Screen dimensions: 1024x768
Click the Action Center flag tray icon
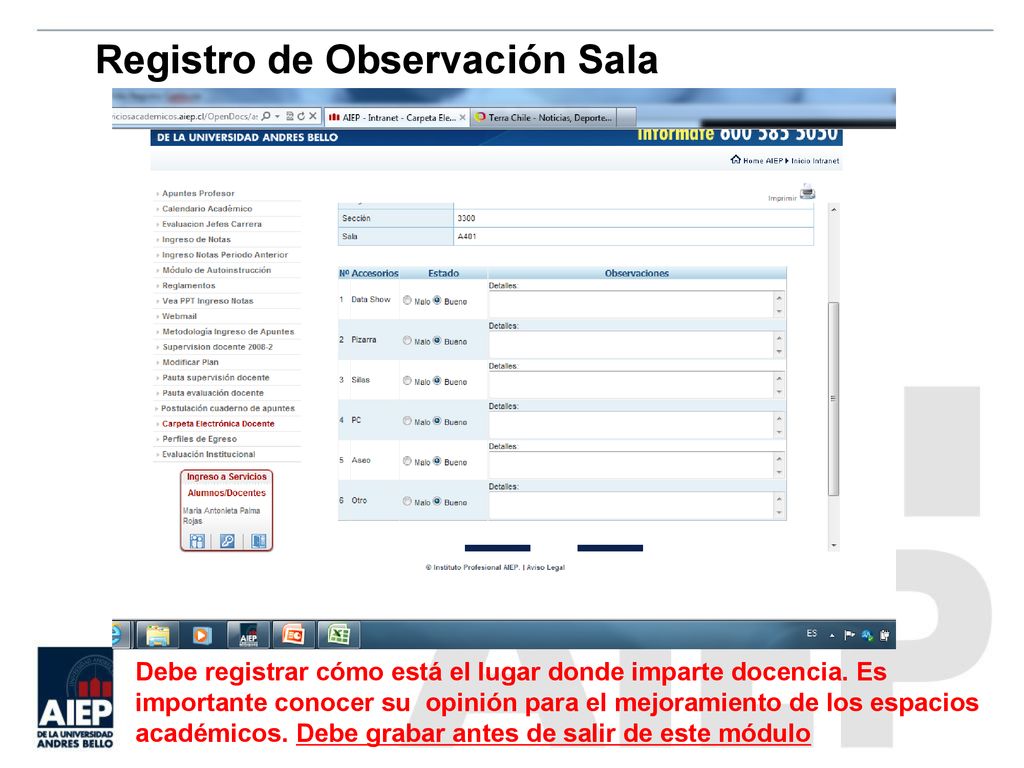click(849, 635)
